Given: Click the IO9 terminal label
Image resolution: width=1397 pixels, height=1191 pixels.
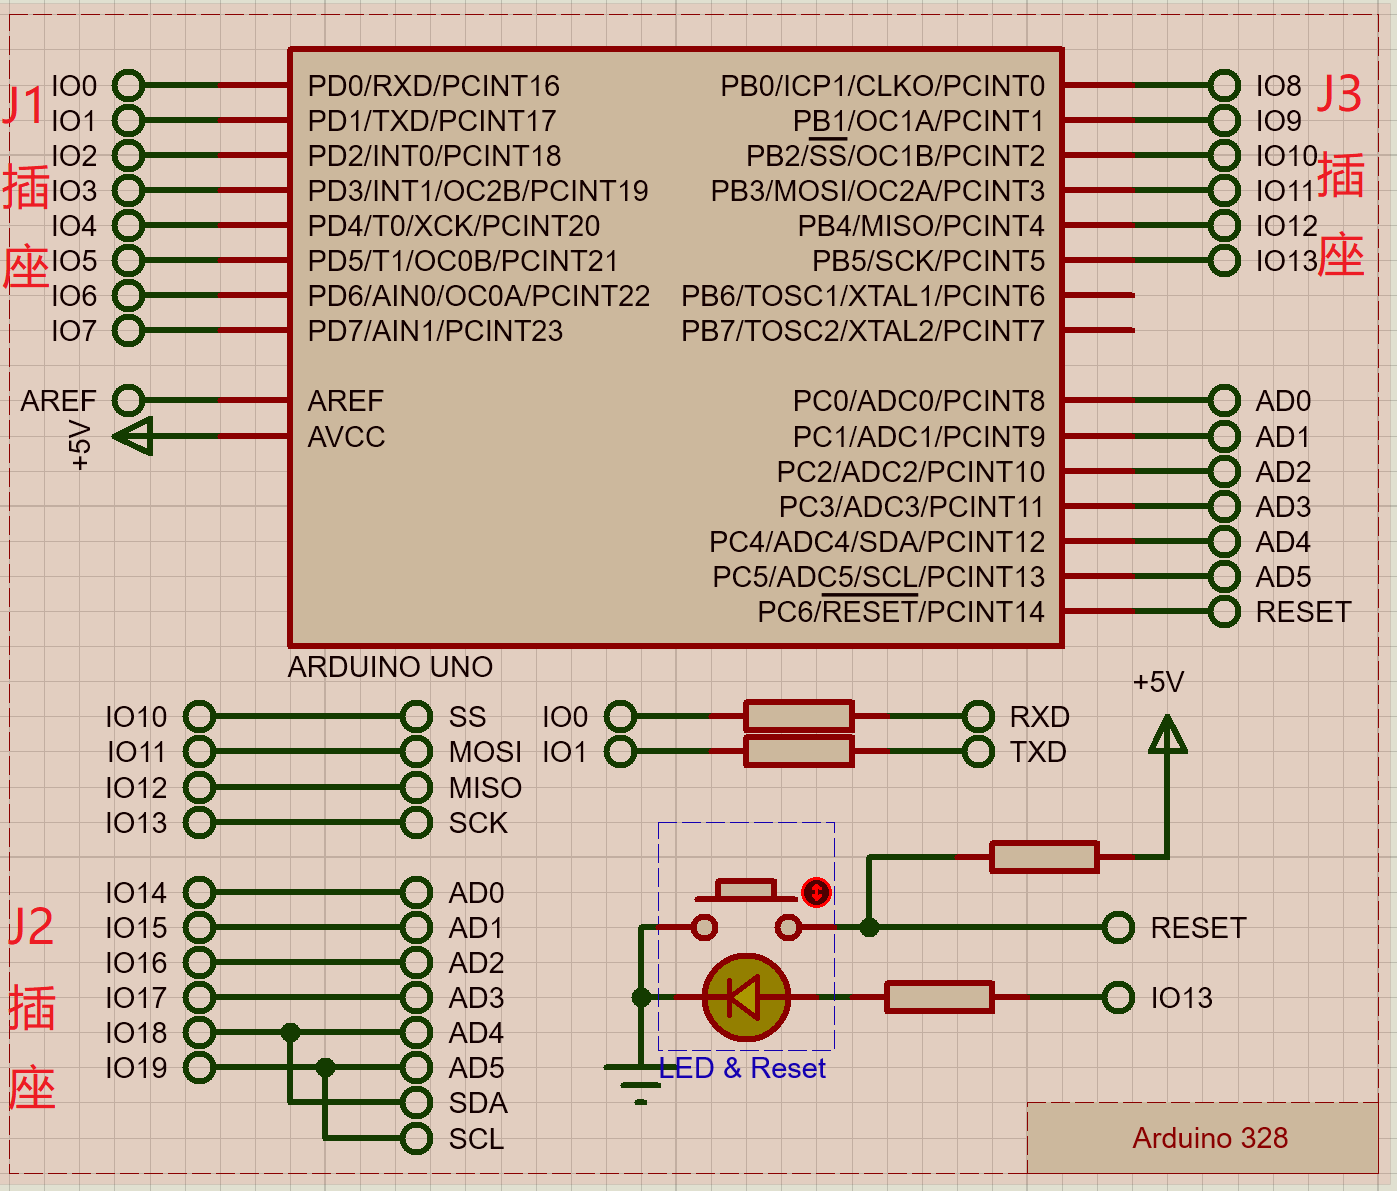Looking at the screenshot, I should click(x=1278, y=121).
